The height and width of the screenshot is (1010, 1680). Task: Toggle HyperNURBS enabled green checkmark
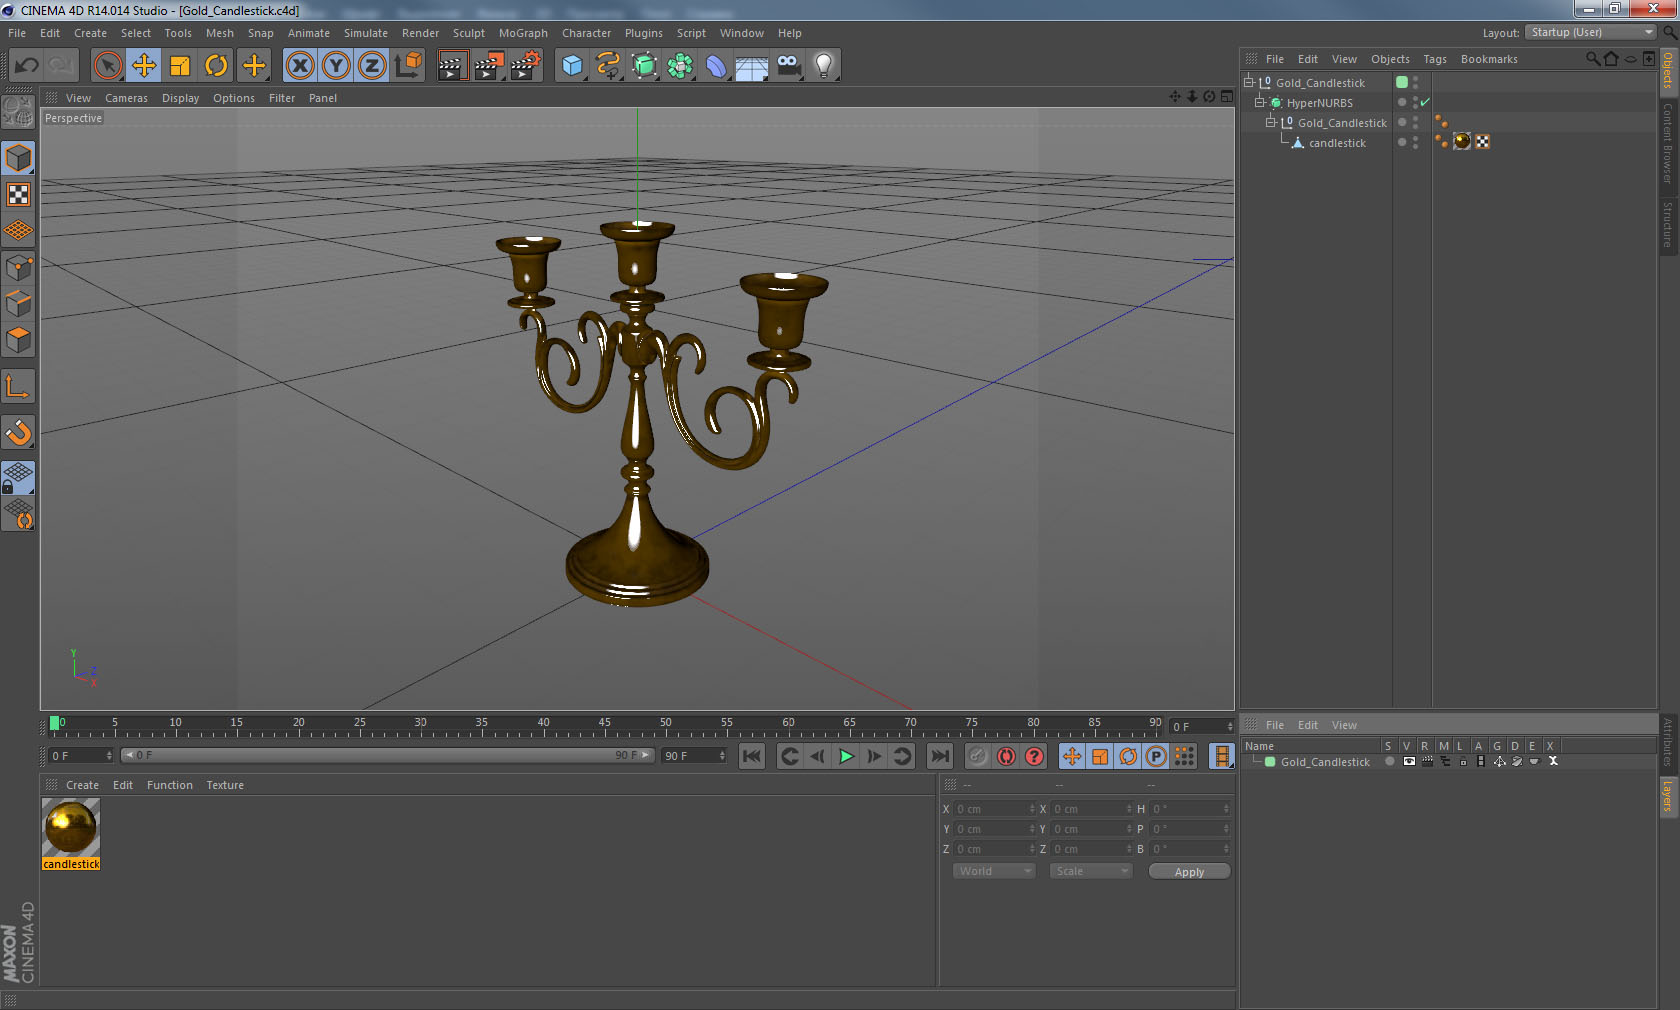(x=1425, y=102)
